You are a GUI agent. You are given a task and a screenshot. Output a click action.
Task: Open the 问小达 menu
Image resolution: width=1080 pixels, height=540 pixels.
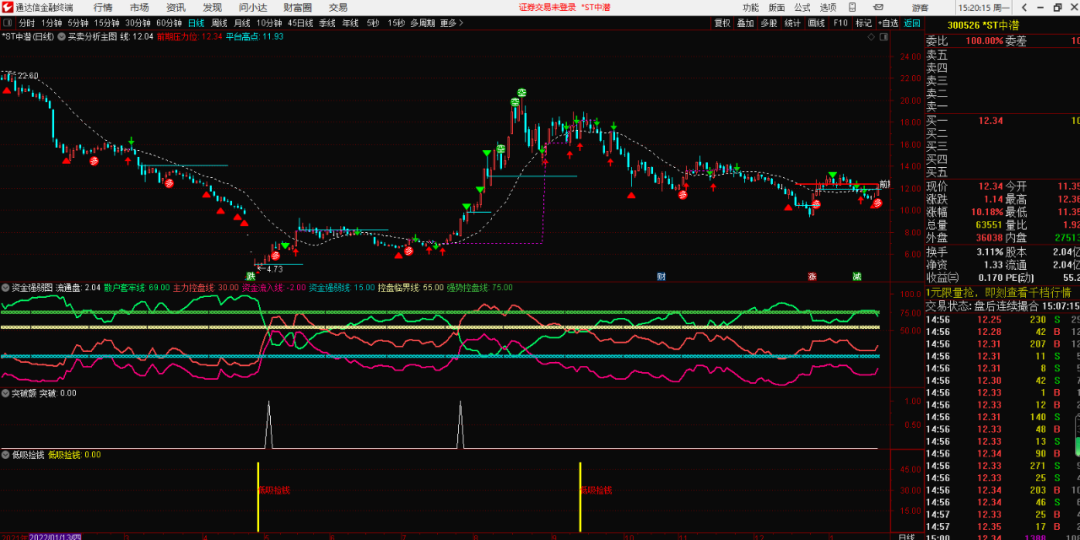[x=253, y=7]
